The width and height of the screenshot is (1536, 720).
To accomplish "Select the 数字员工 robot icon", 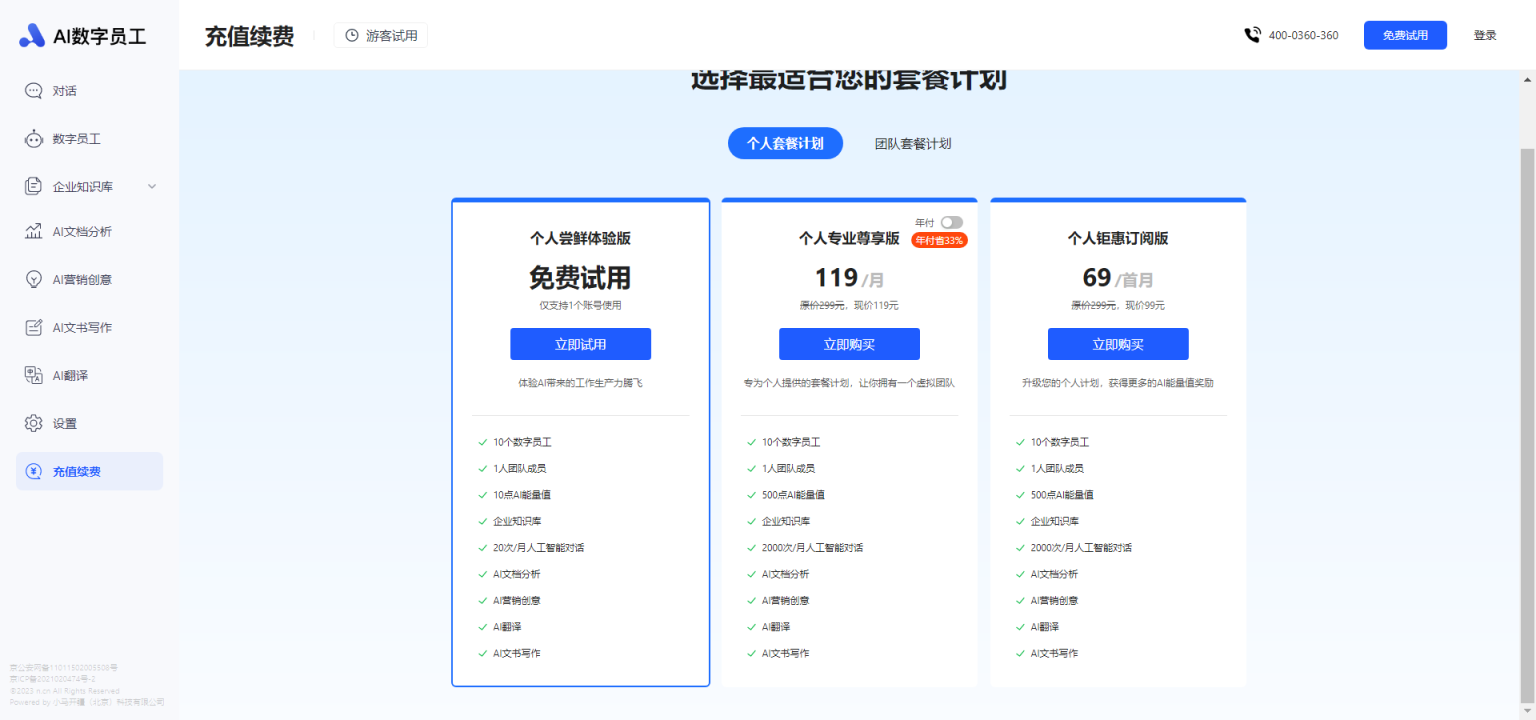I will 33,139.
